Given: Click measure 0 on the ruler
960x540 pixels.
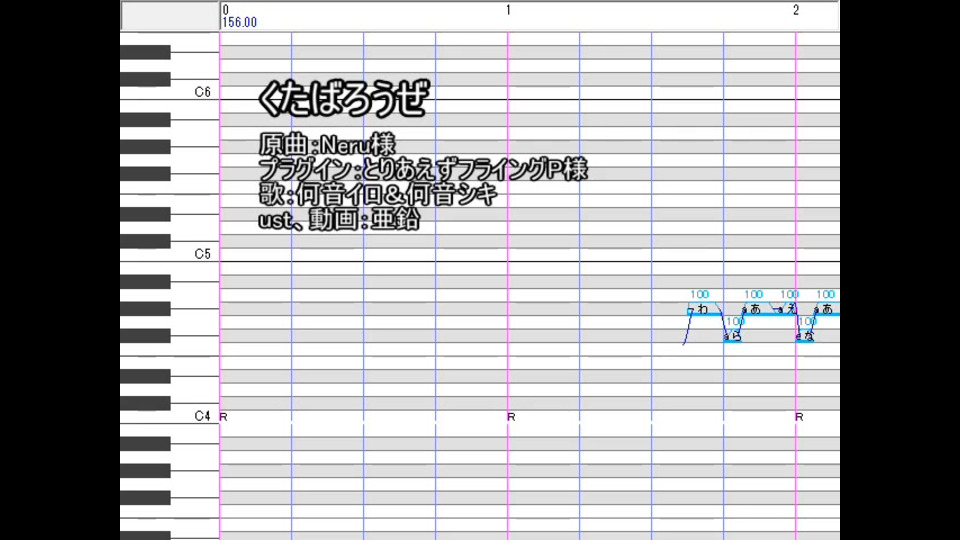Looking at the screenshot, I should 225,10.
